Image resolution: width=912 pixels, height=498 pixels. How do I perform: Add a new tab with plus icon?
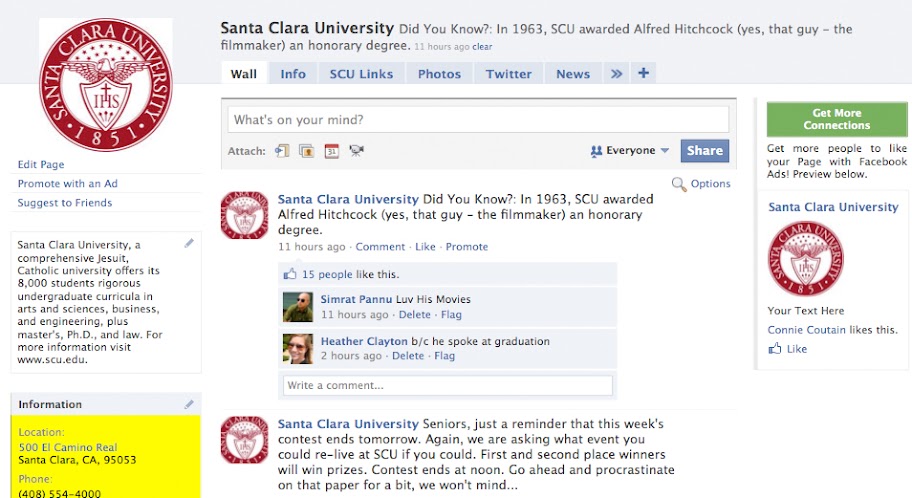643,73
